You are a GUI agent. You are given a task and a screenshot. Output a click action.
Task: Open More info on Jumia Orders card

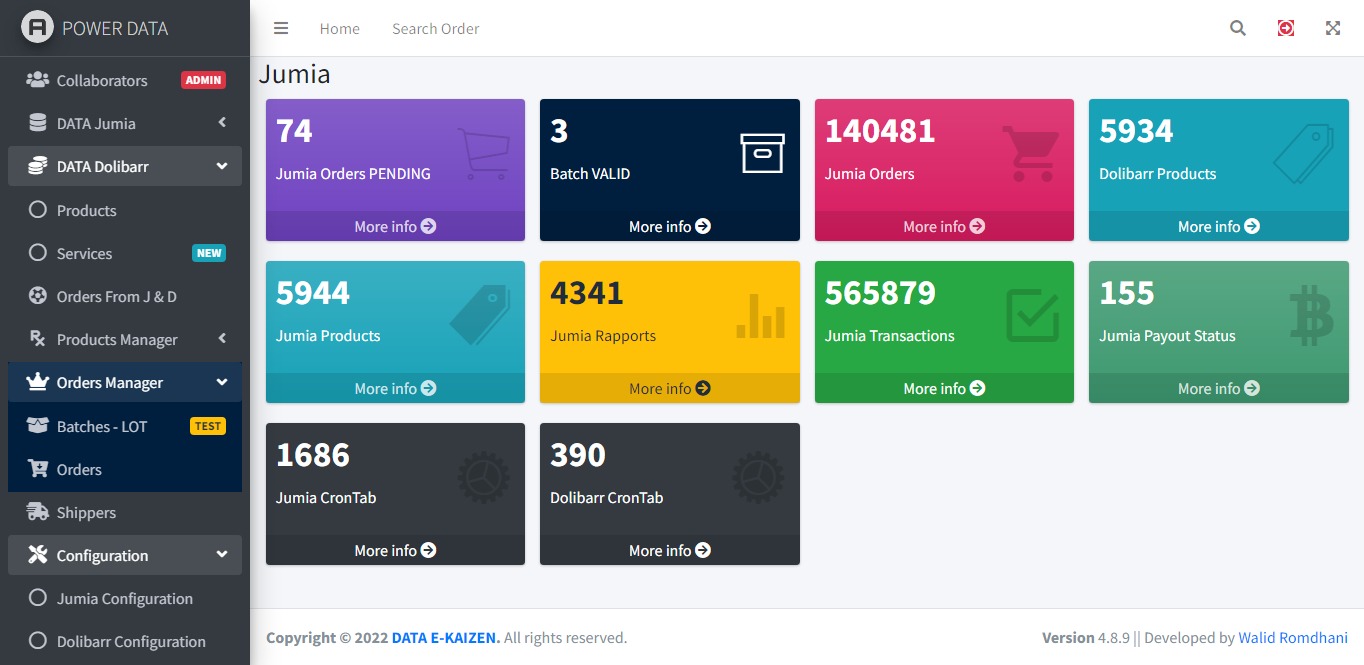point(944,226)
